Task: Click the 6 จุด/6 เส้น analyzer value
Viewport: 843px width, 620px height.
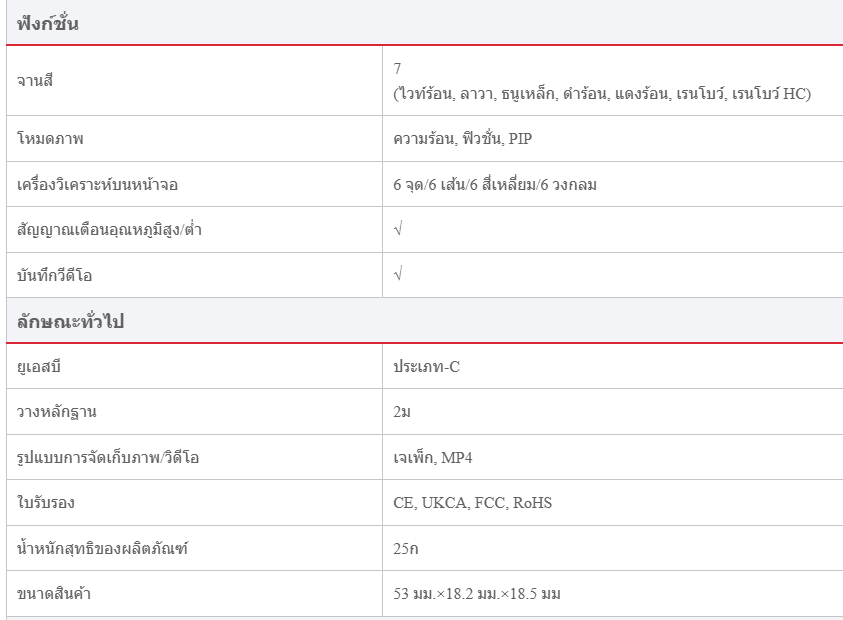Action: (495, 185)
